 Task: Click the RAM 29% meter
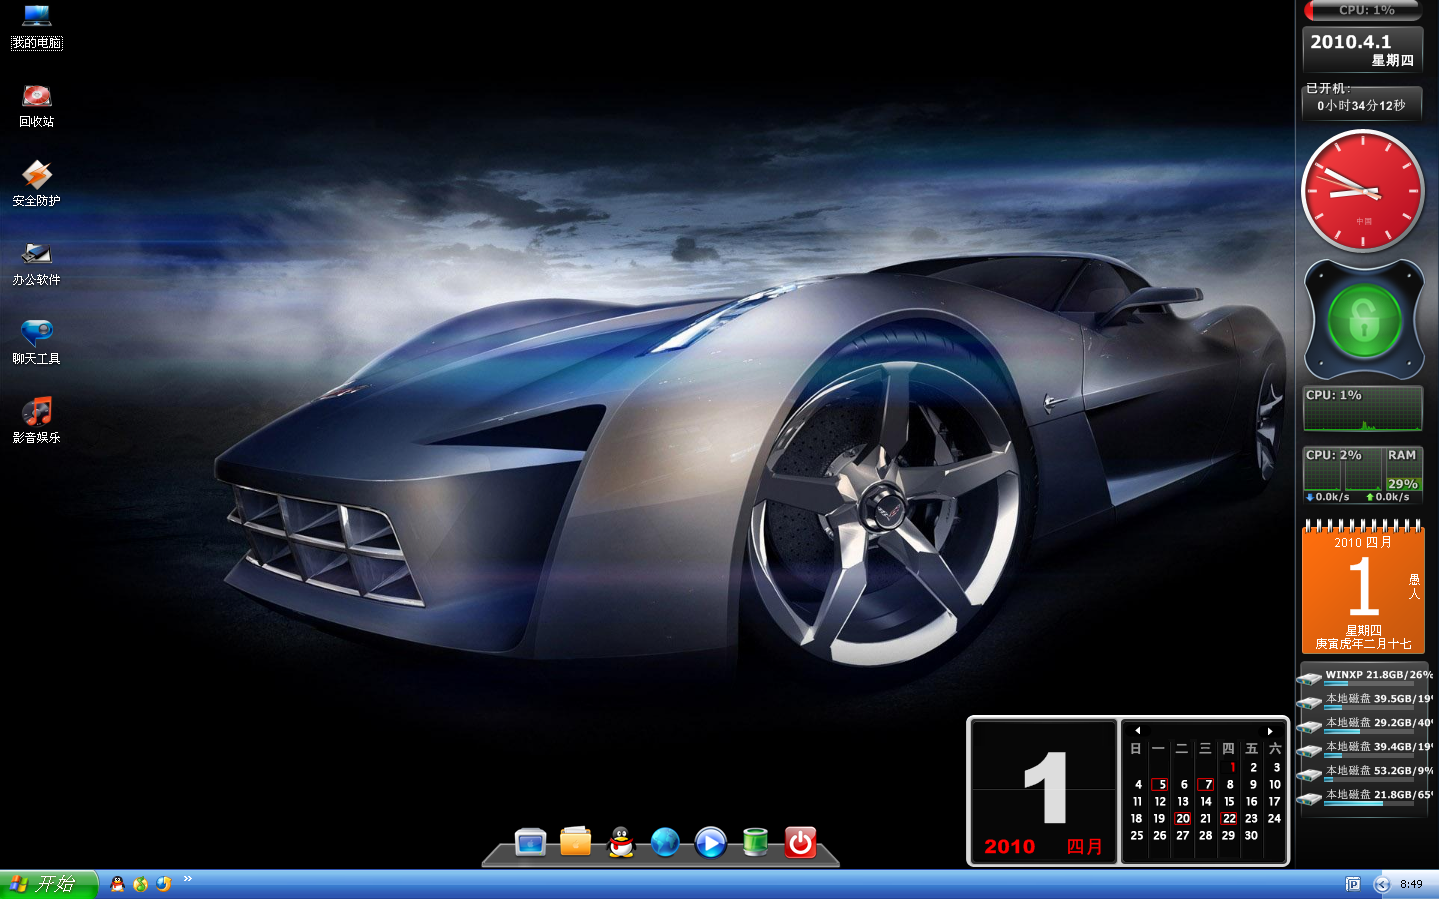(x=1403, y=468)
